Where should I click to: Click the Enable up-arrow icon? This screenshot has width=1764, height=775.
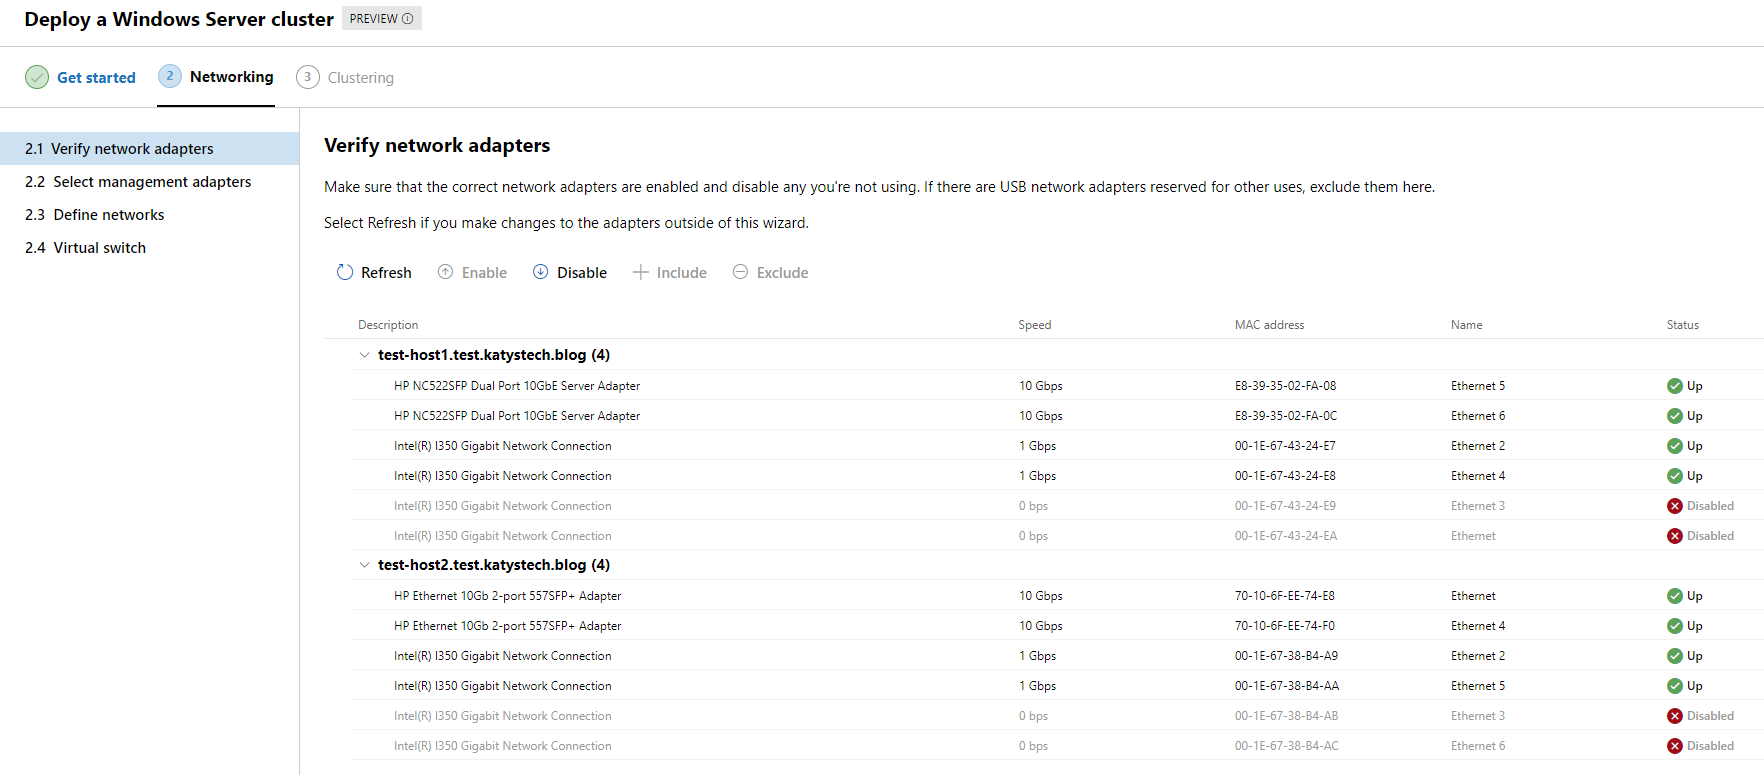tap(446, 272)
